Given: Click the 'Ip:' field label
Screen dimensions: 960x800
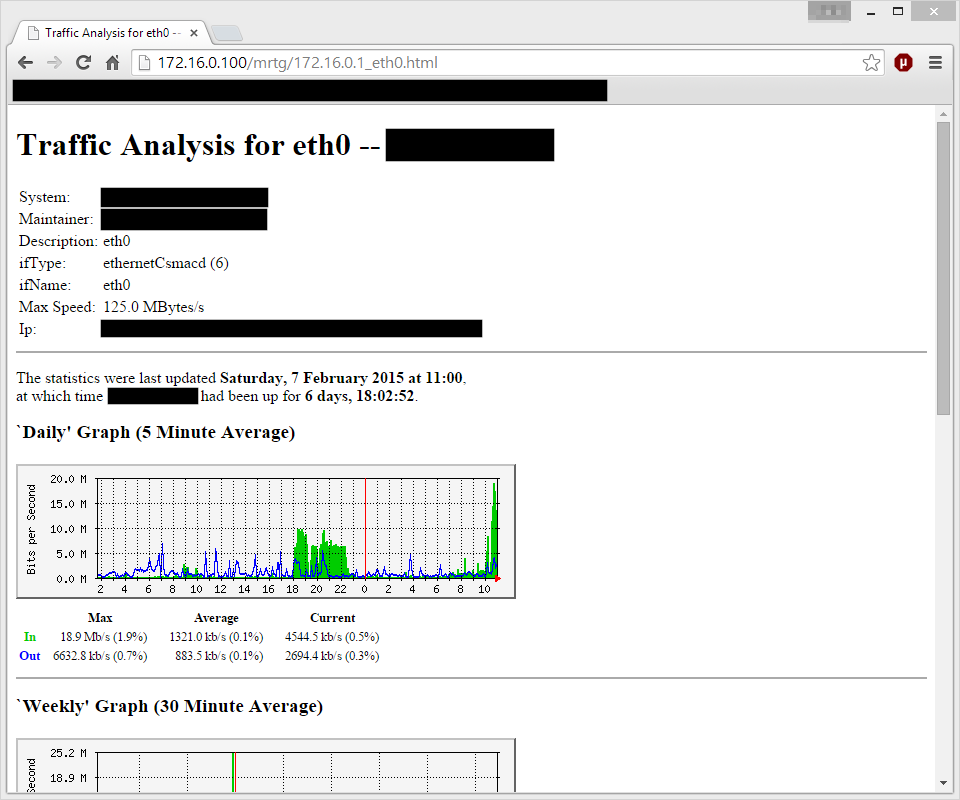Looking at the screenshot, I should (x=28, y=329).
